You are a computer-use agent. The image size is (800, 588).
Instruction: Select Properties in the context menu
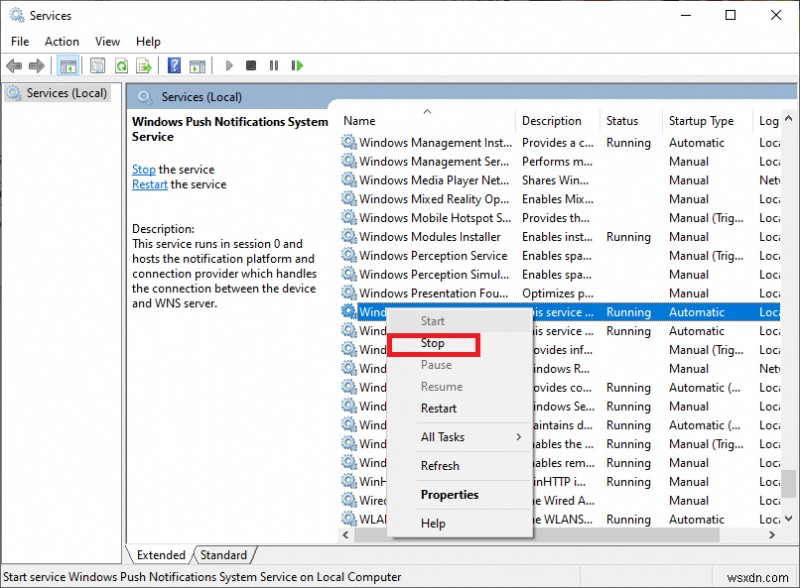tap(449, 495)
